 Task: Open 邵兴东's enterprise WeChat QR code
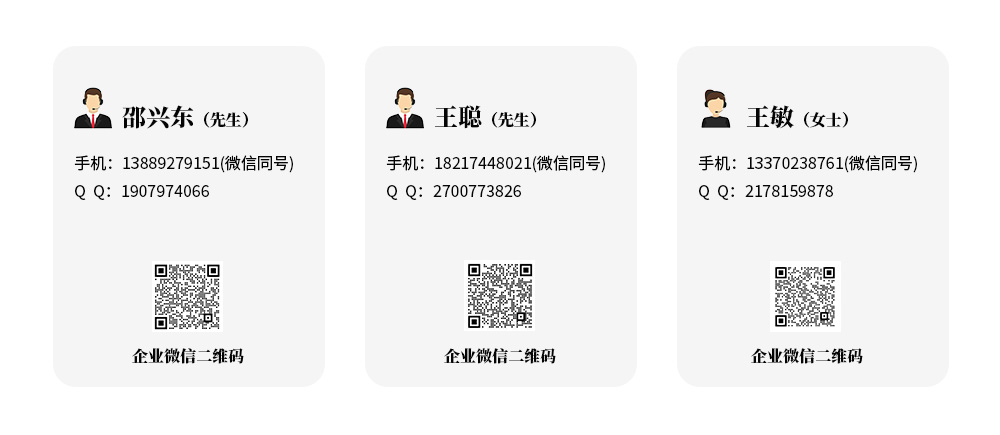188,297
